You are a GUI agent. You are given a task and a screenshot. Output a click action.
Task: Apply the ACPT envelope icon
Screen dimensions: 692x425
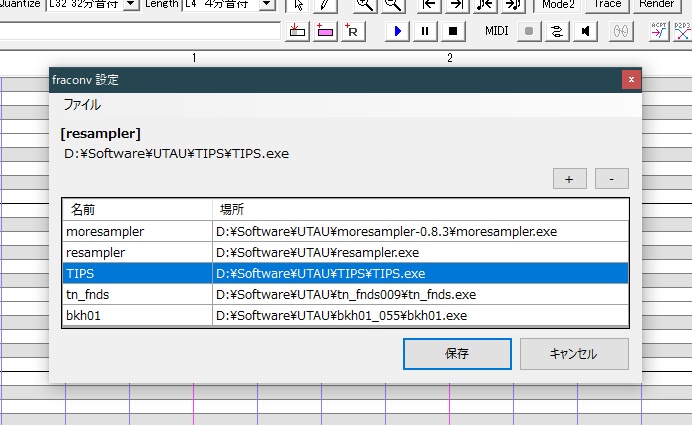pos(658,31)
